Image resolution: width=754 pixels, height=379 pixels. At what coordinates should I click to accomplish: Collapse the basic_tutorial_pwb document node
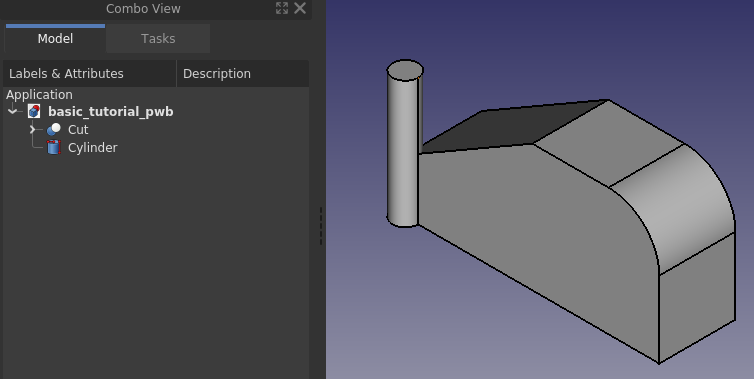pos(13,112)
